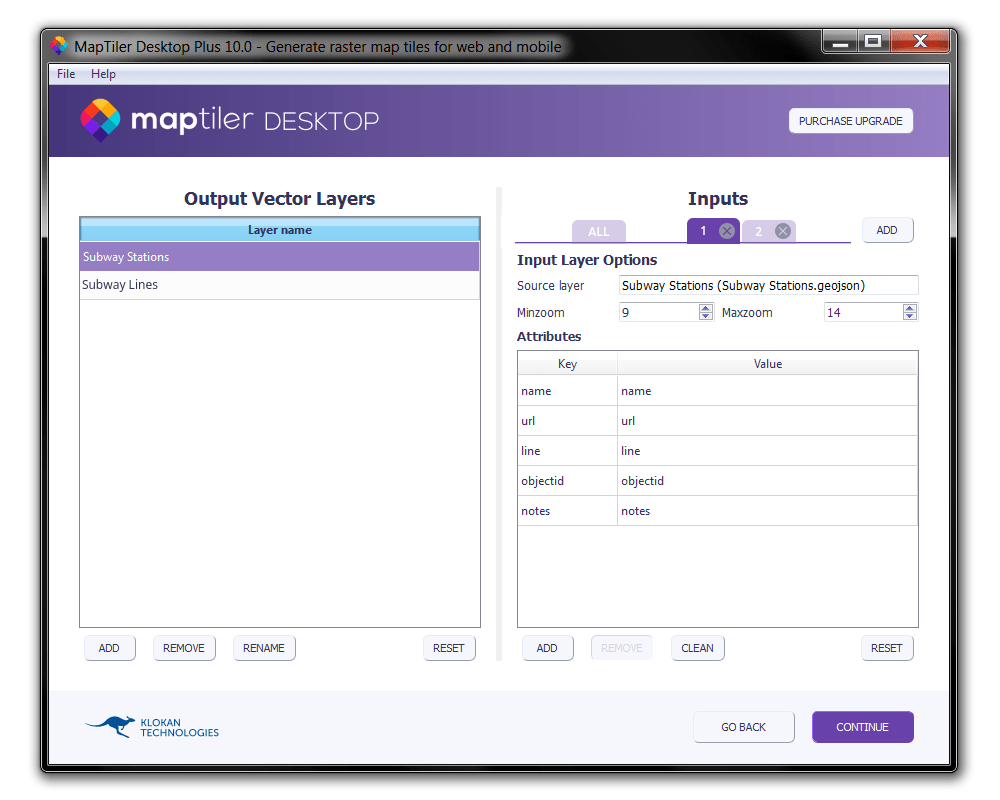Open the File menu
The image size is (1000, 800).
[65, 73]
